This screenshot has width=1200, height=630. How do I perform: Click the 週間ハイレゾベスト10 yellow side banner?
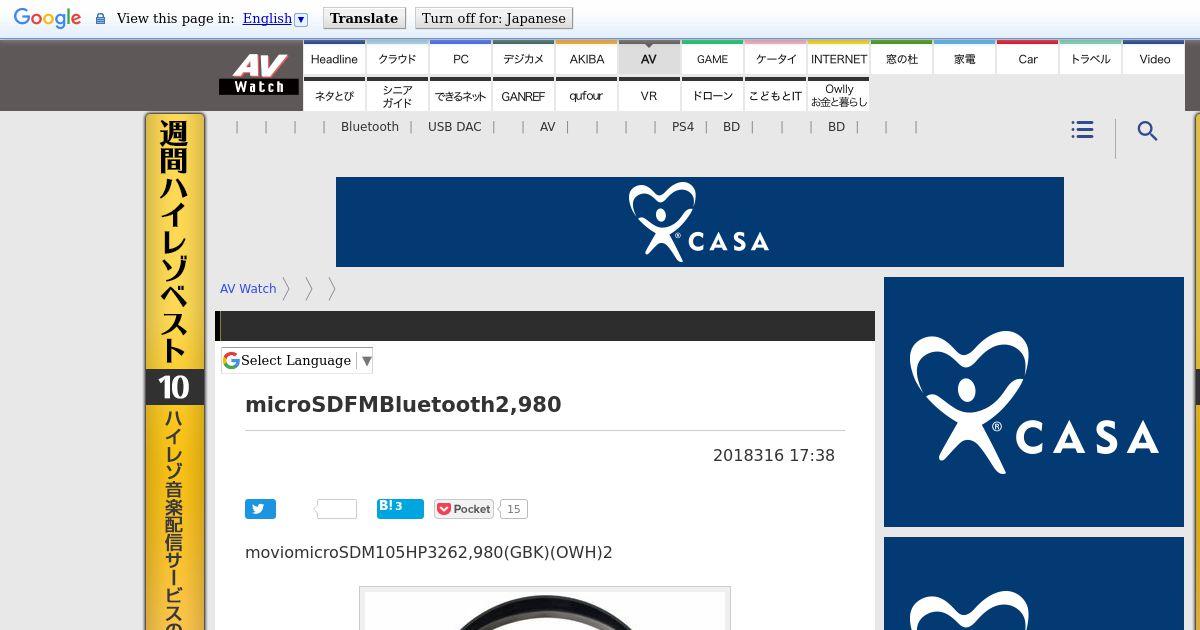click(175, 371)
